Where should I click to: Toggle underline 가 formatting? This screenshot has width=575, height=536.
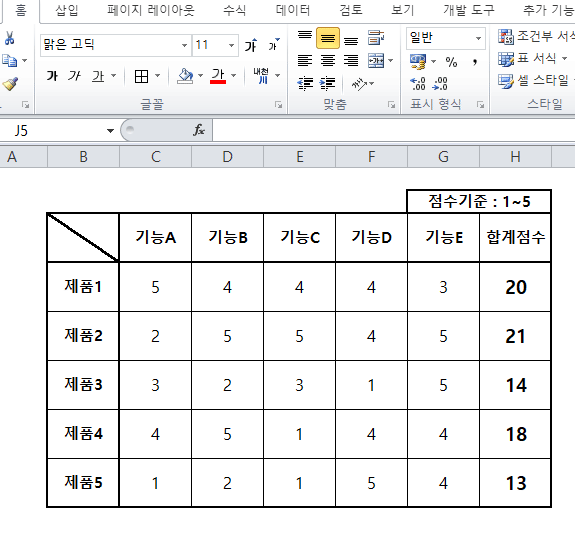coord(98,76)
